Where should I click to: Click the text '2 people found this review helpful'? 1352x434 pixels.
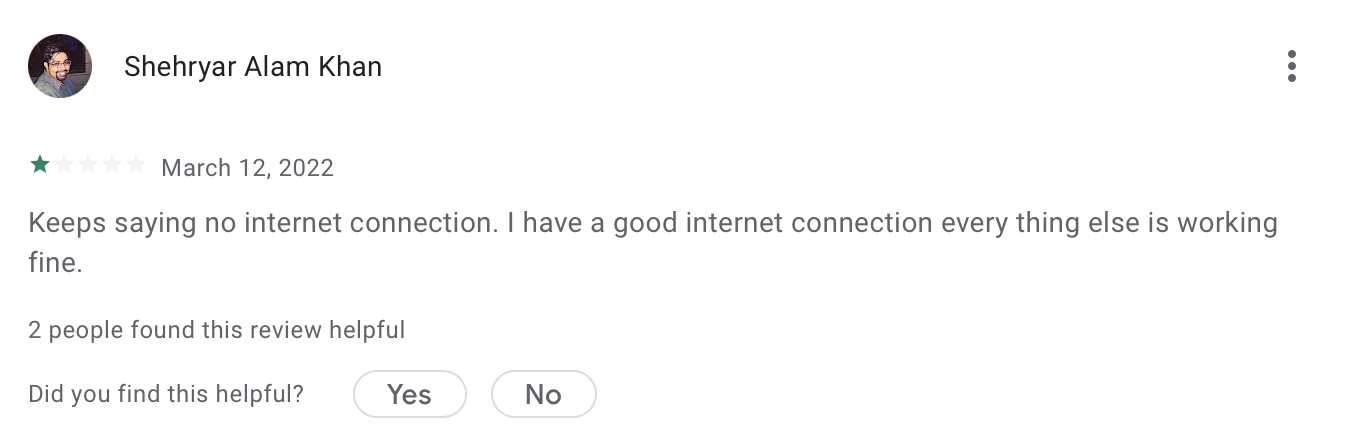pyautogui.click(x=216, y=329)
